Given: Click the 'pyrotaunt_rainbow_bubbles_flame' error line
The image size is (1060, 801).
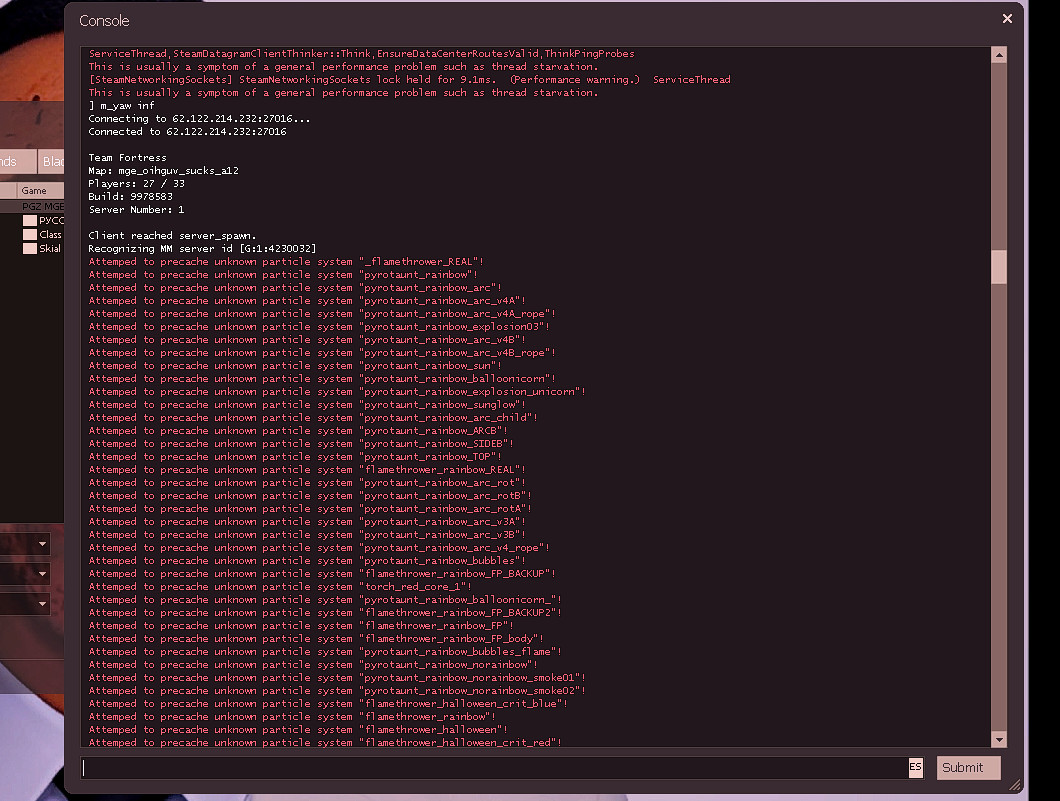Looking at the screenshot, I should click(325, 652).
